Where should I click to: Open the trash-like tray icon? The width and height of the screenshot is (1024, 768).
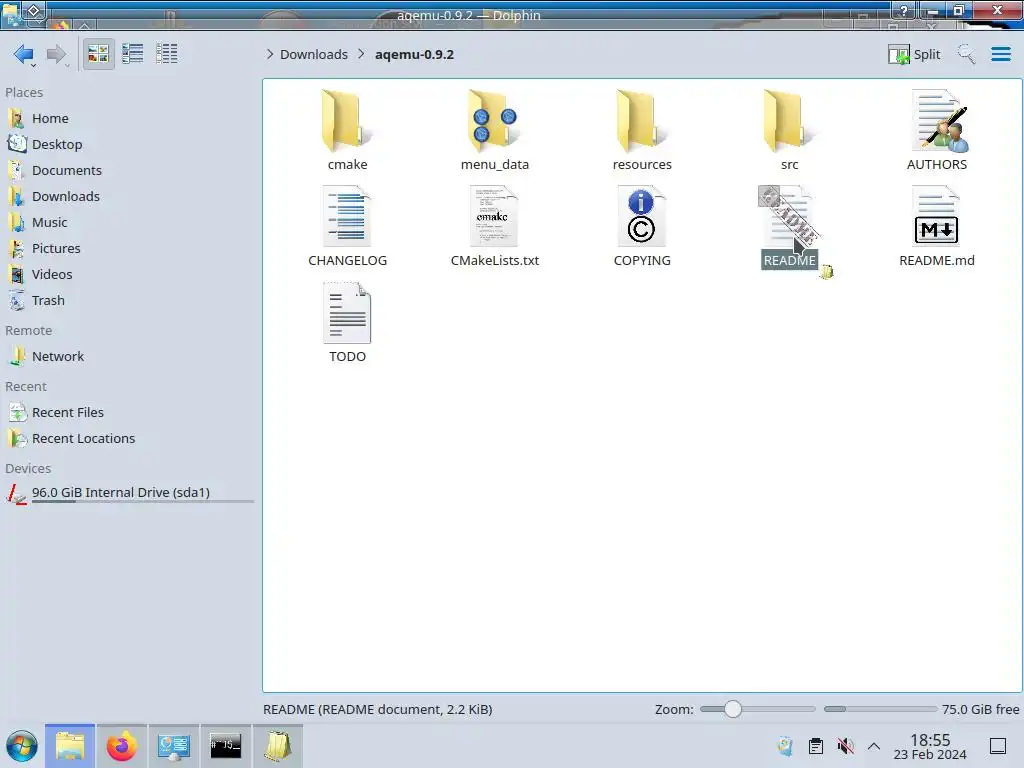[x=786, y=746]
